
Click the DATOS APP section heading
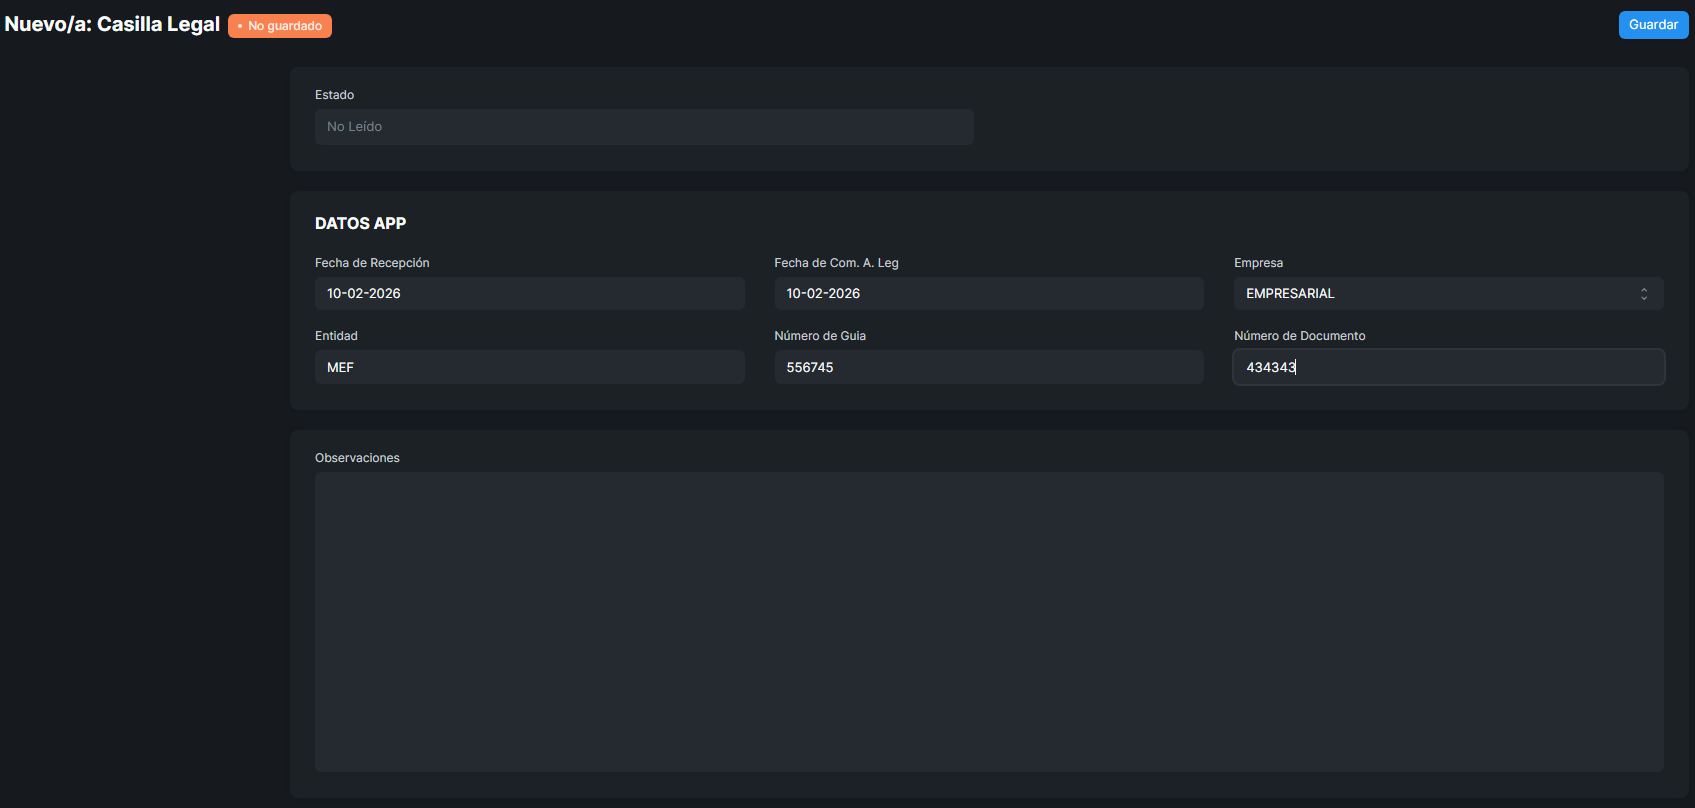click(x=360, y=223)
